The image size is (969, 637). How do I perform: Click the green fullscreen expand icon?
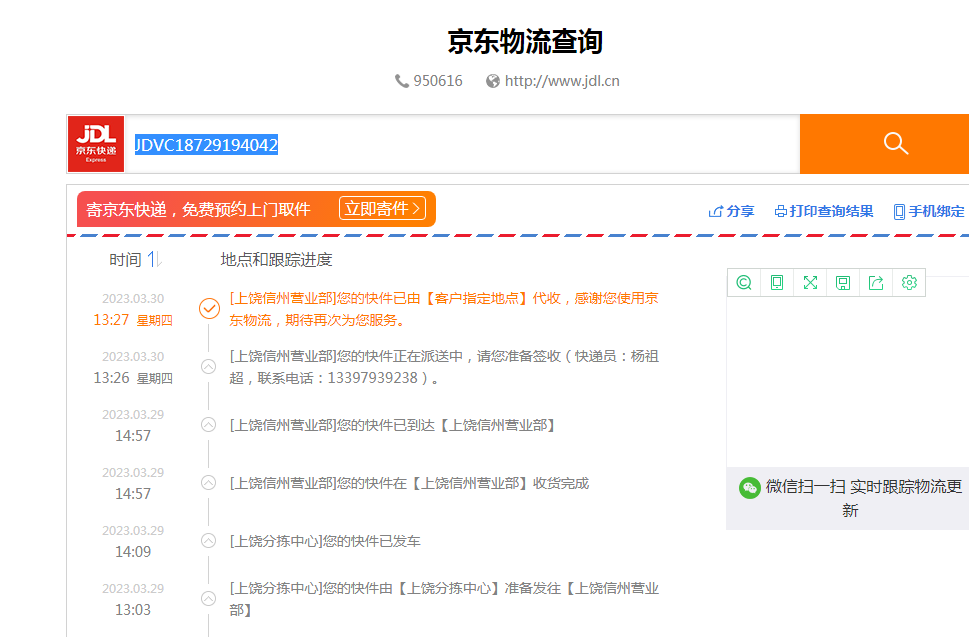(x=810, y=282)
